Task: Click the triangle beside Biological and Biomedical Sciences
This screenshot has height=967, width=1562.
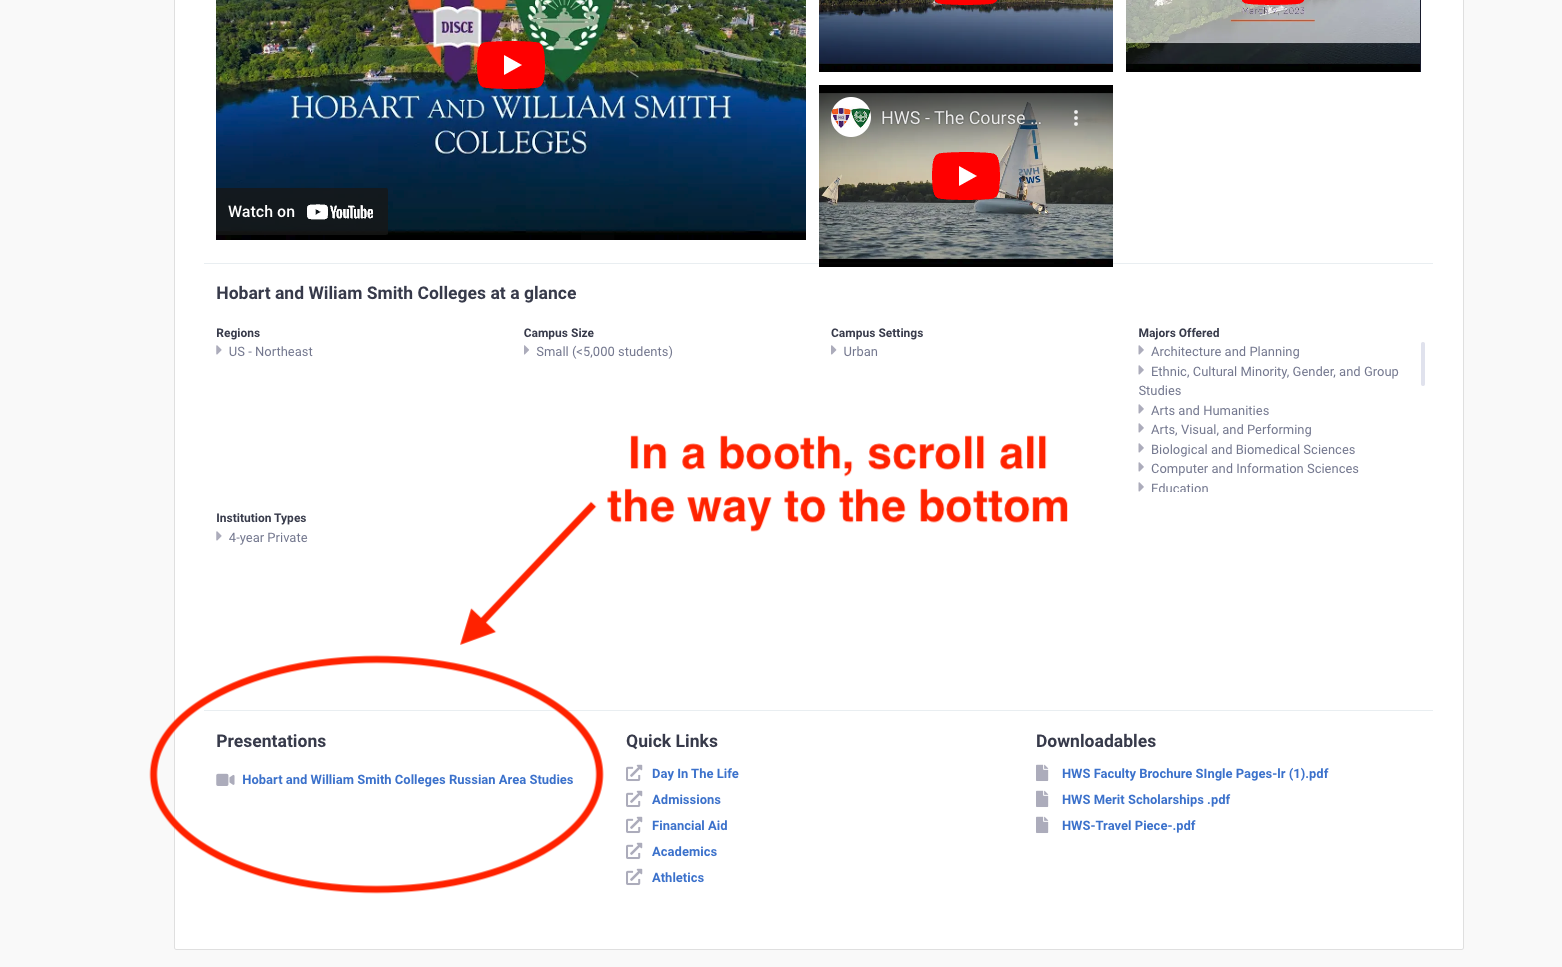Action: point(1141,449)
